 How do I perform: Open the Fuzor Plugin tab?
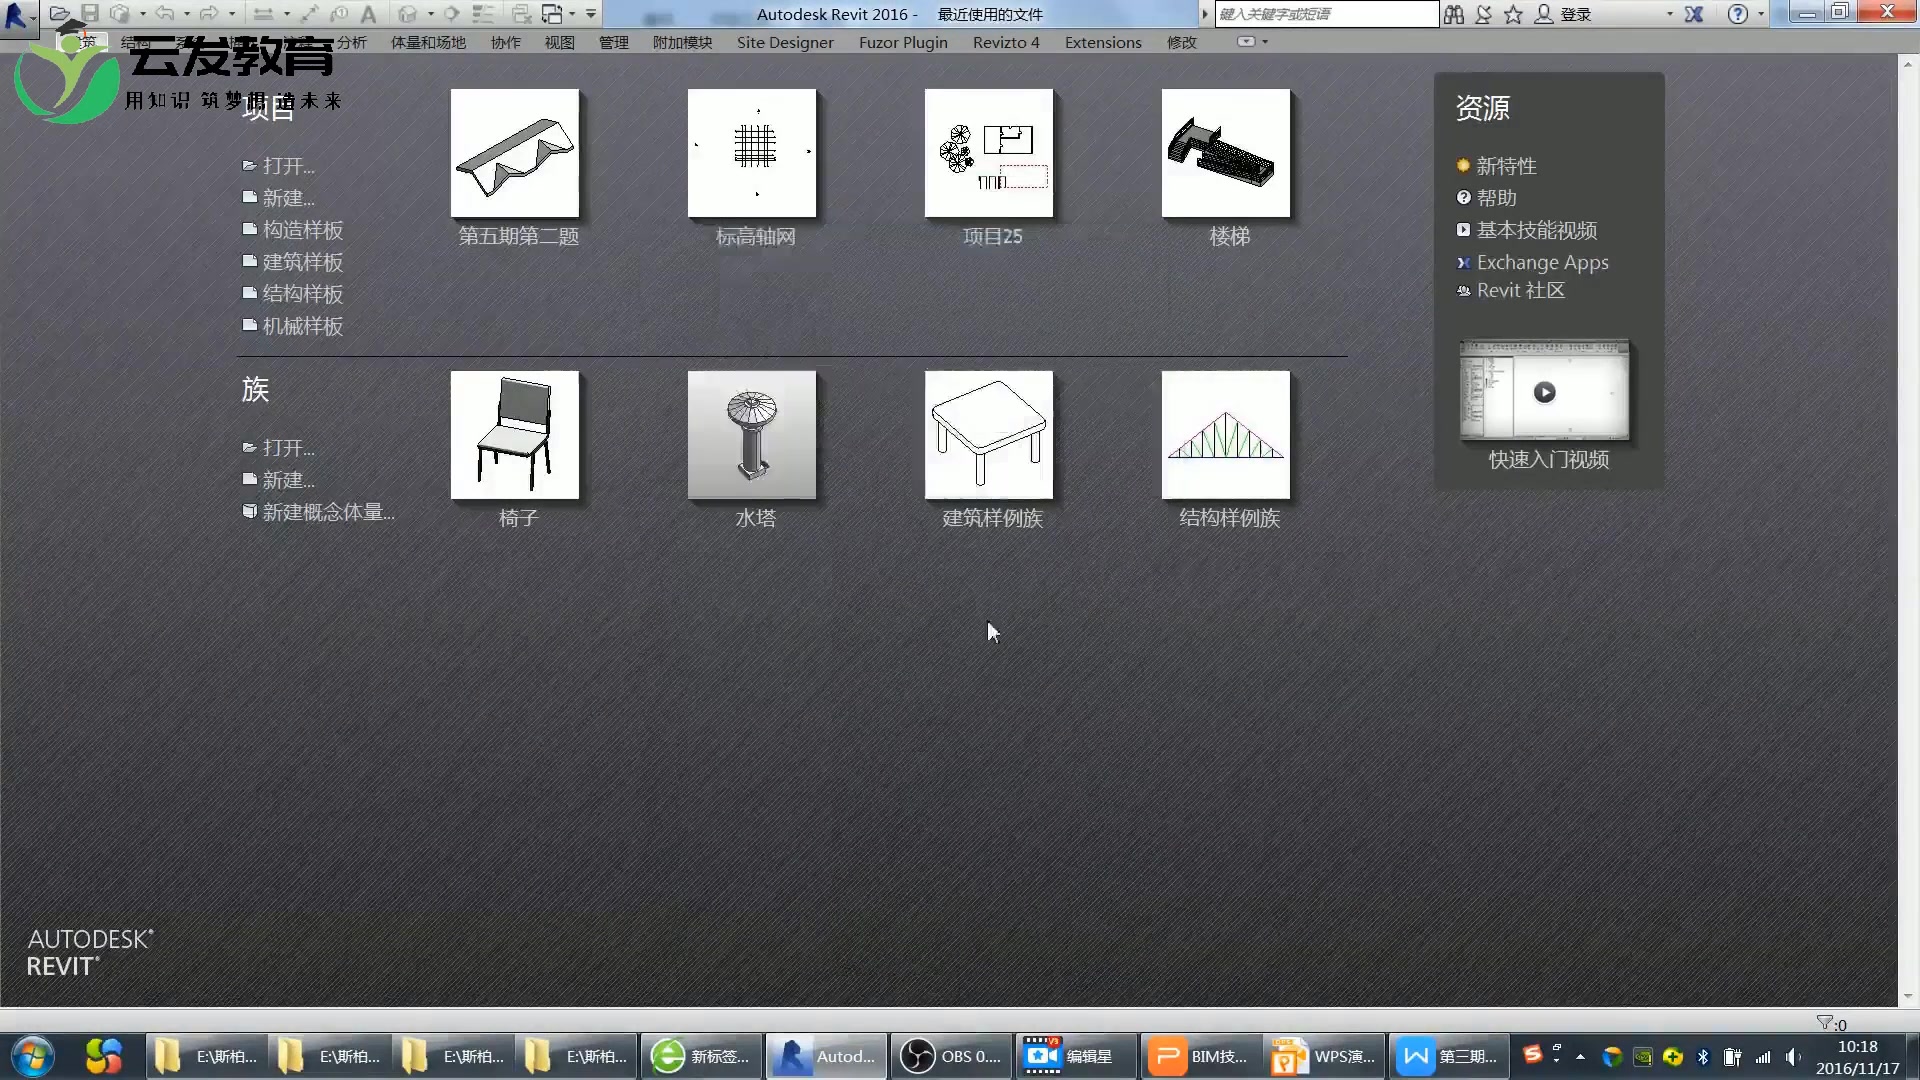[903, 42]
